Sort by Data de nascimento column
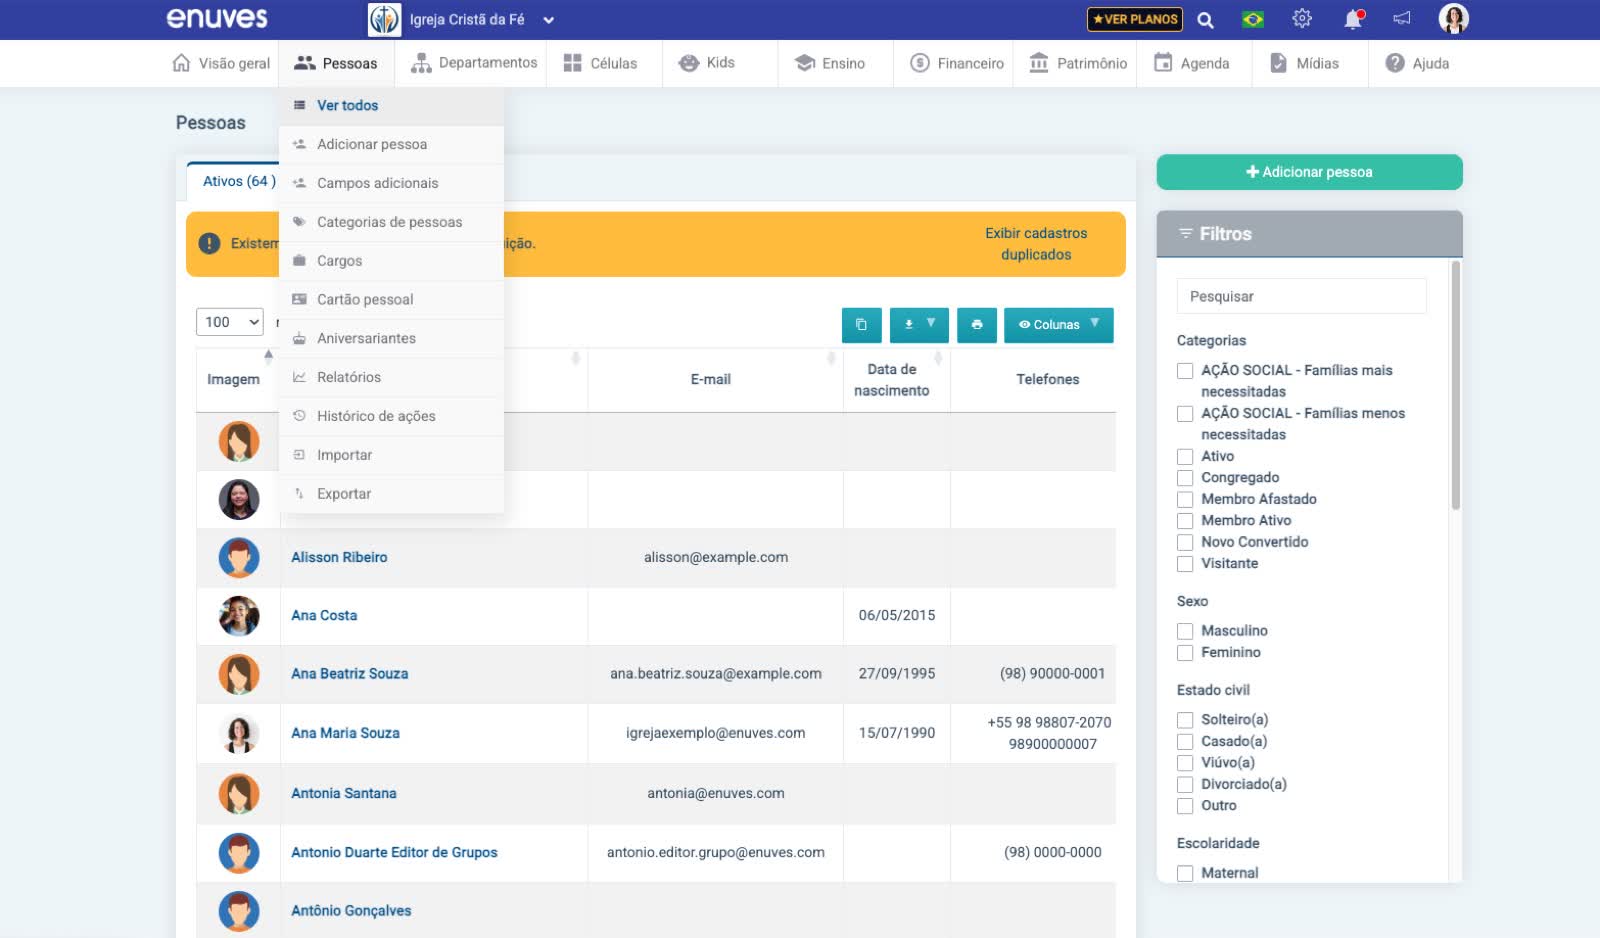 (896, 380)
